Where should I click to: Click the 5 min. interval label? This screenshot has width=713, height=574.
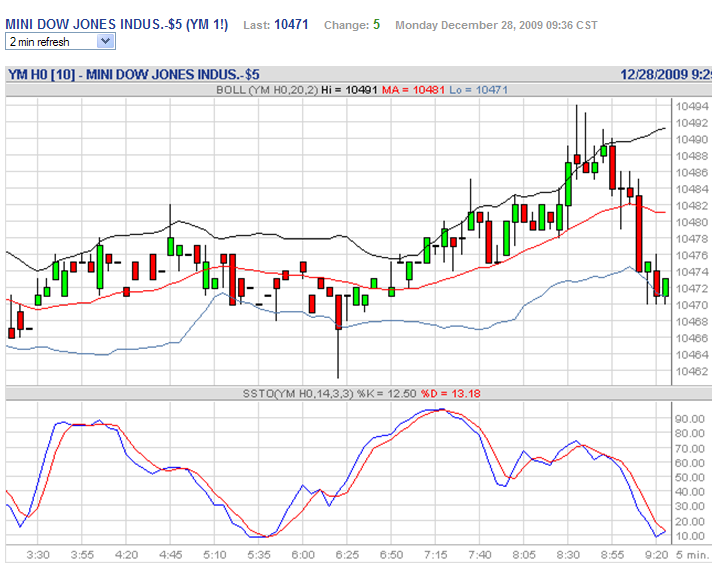tap(693, 555)
